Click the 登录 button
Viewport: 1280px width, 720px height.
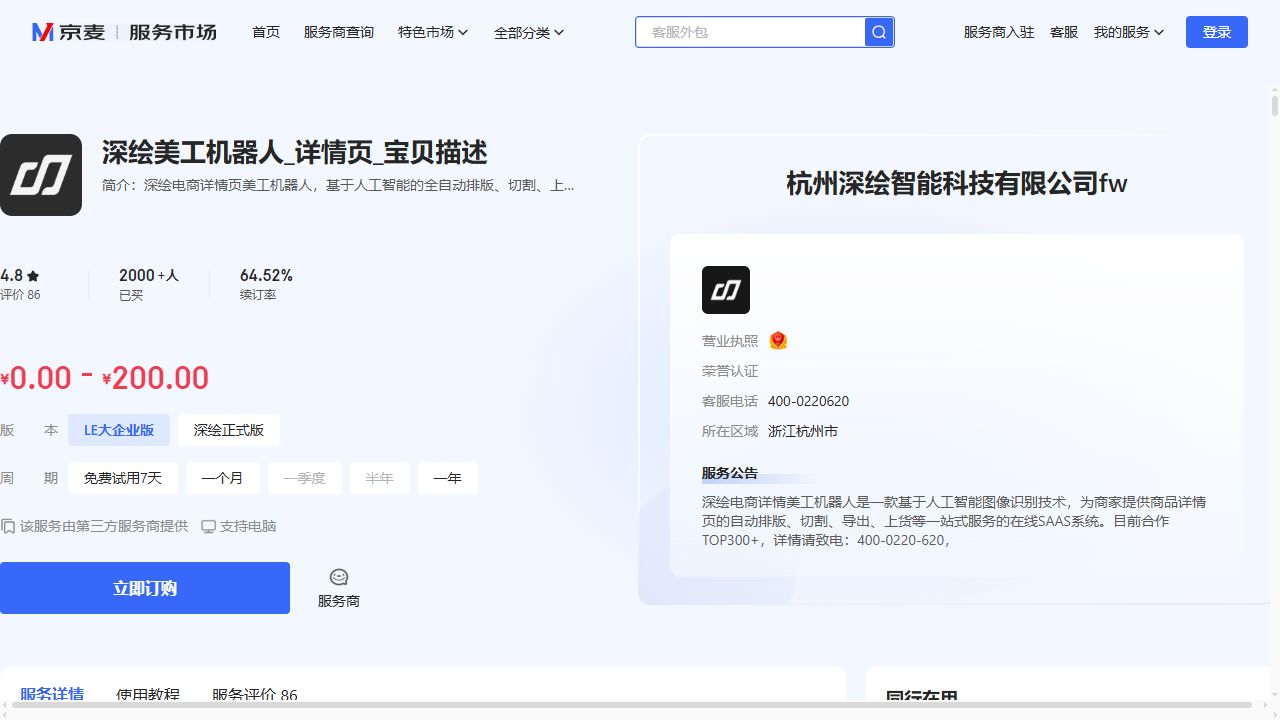[1217, 32]
